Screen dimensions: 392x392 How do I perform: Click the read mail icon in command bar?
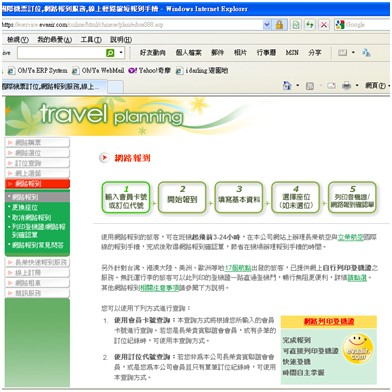[x=331, y=86]
